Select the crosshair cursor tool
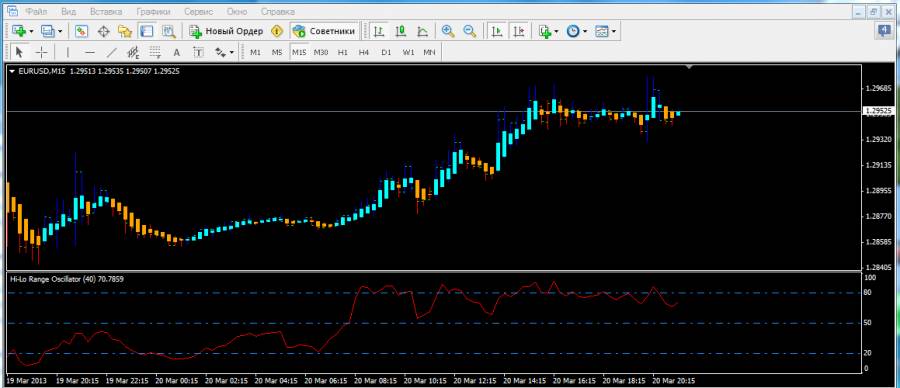 point(41,52)
